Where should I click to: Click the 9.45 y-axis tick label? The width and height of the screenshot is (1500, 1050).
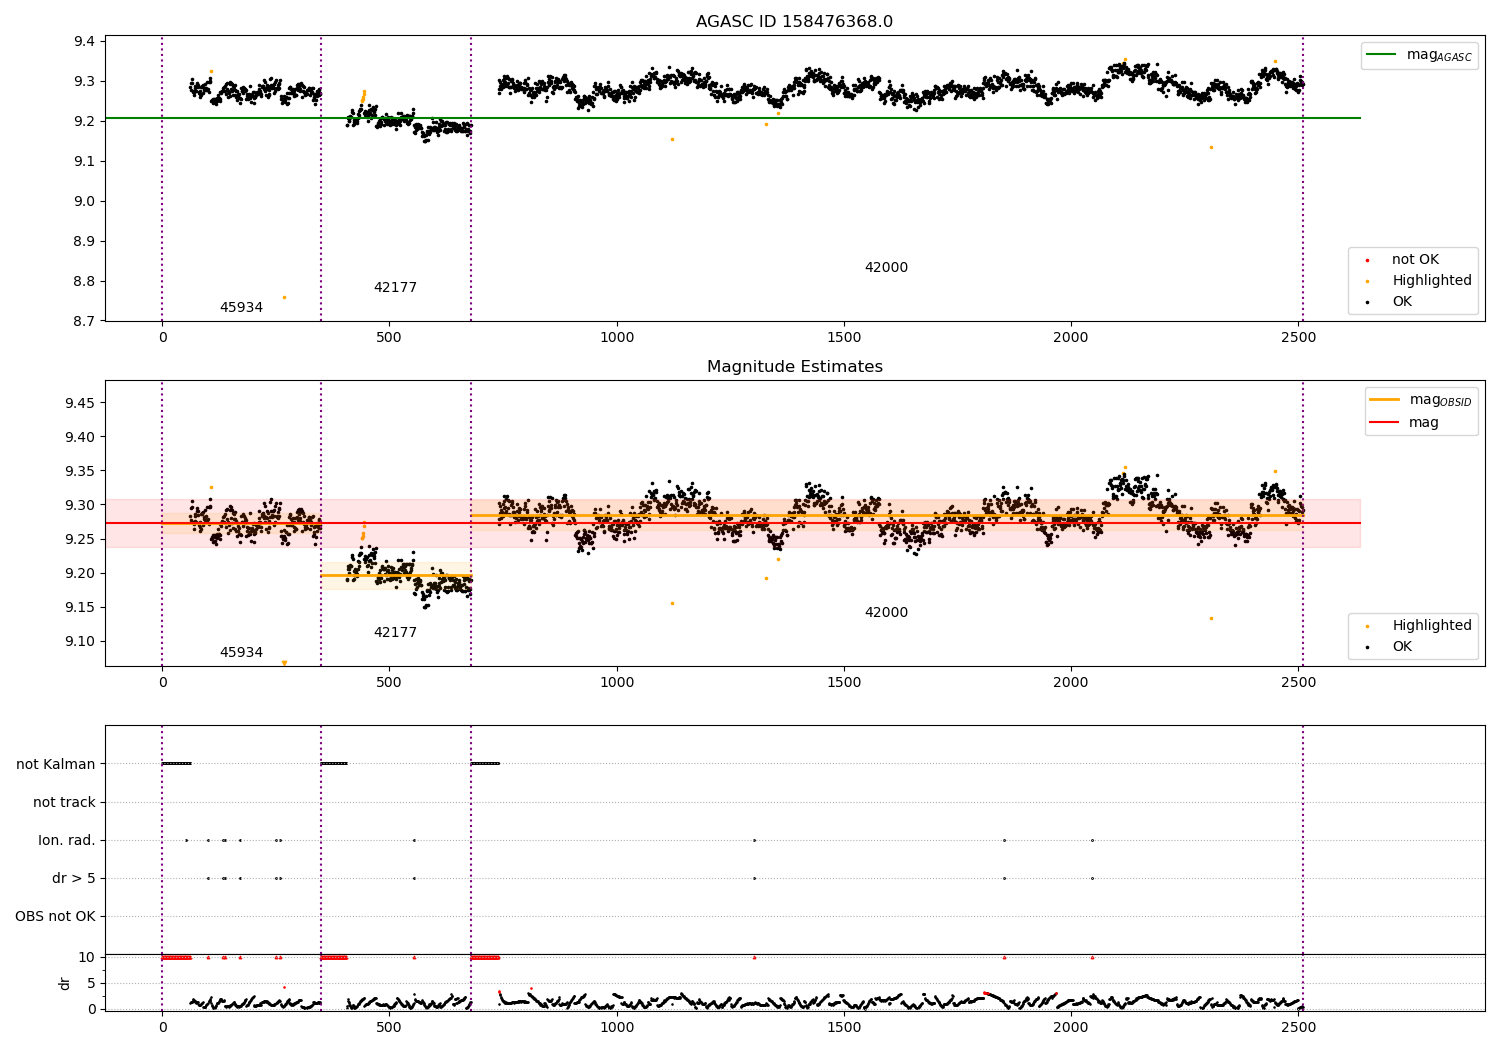(80, 403)
